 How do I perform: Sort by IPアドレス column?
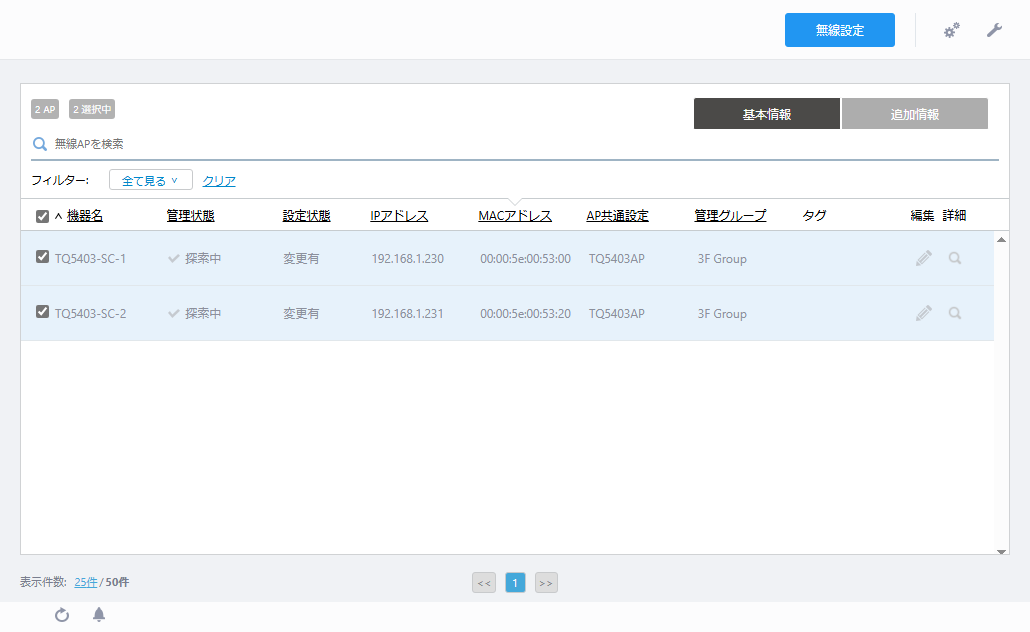point(399,215)
